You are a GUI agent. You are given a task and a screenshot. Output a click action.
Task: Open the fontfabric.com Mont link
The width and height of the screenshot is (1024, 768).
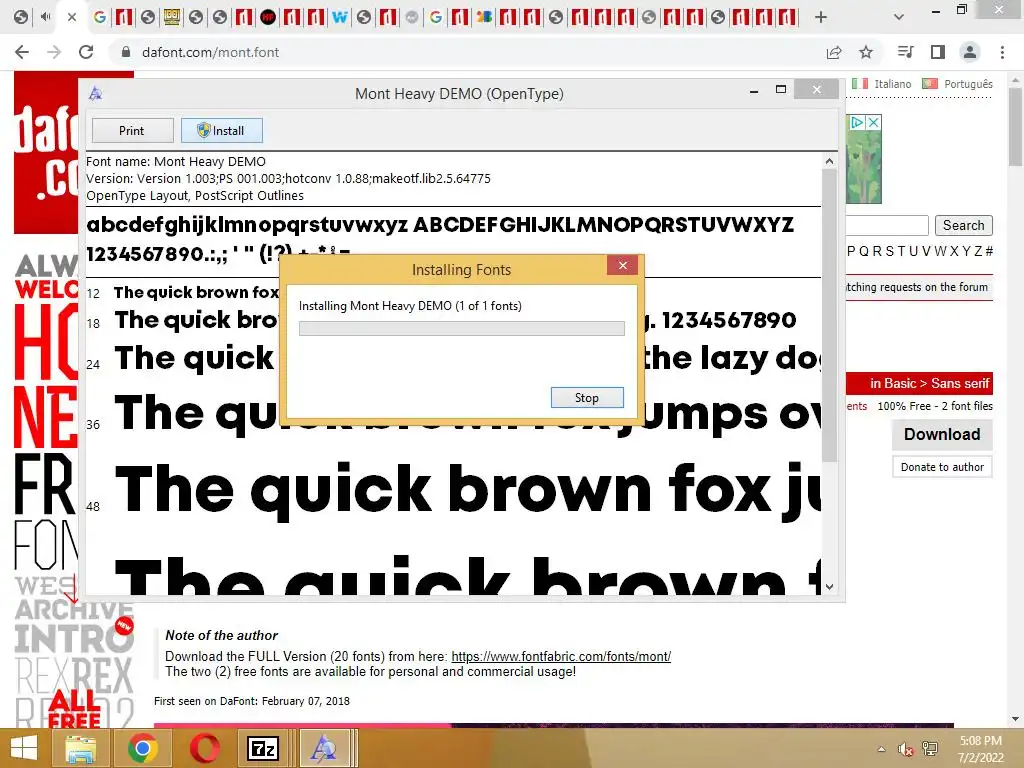[x=561, y=656]
